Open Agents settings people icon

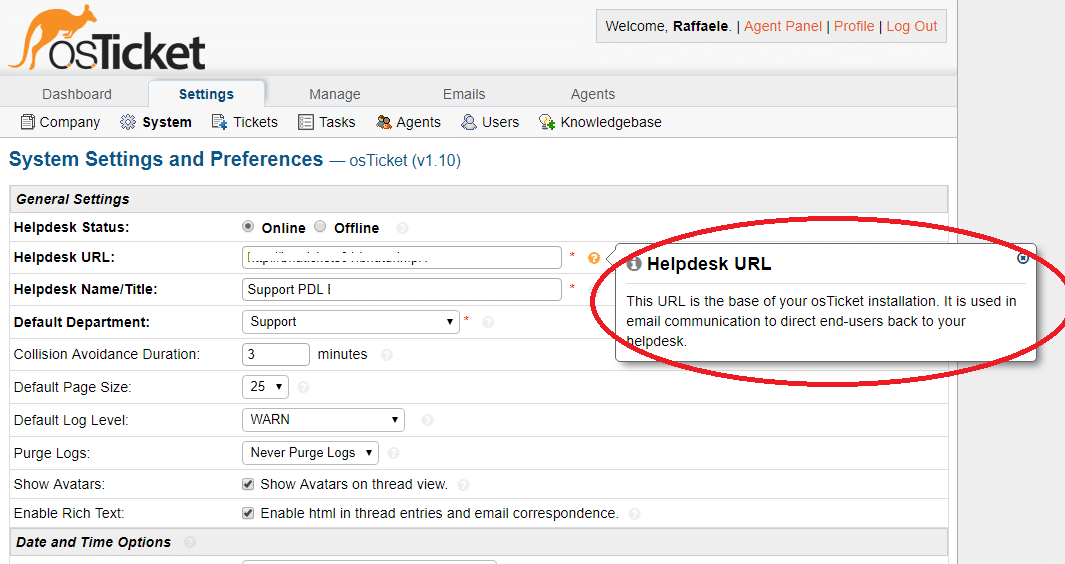(x=384, y=122)
